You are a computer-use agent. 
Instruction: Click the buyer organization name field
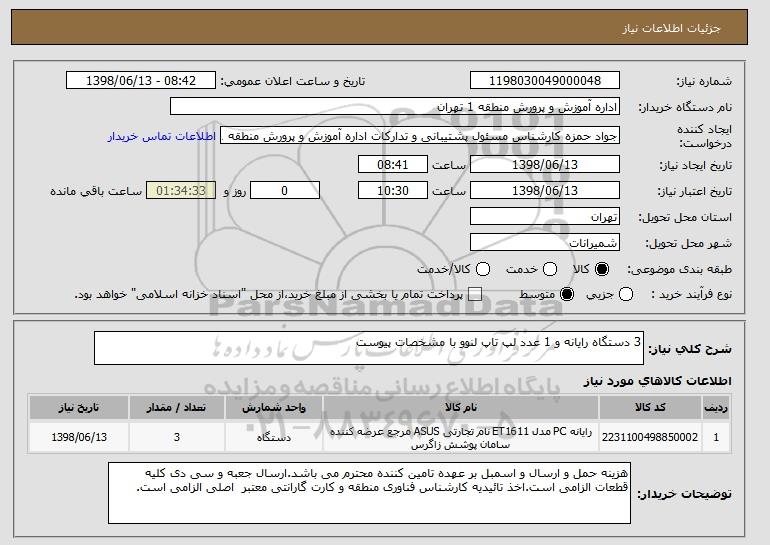point(395,107)
